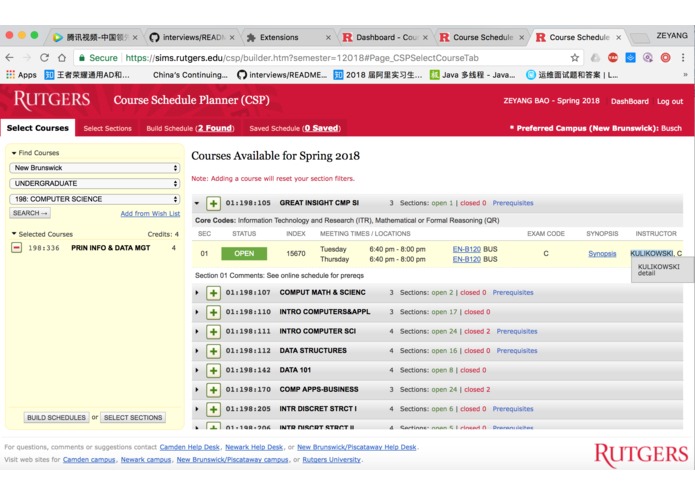Click the Rutgers logo in header
Screen dimensions: 695x494
tap(52, 100)
